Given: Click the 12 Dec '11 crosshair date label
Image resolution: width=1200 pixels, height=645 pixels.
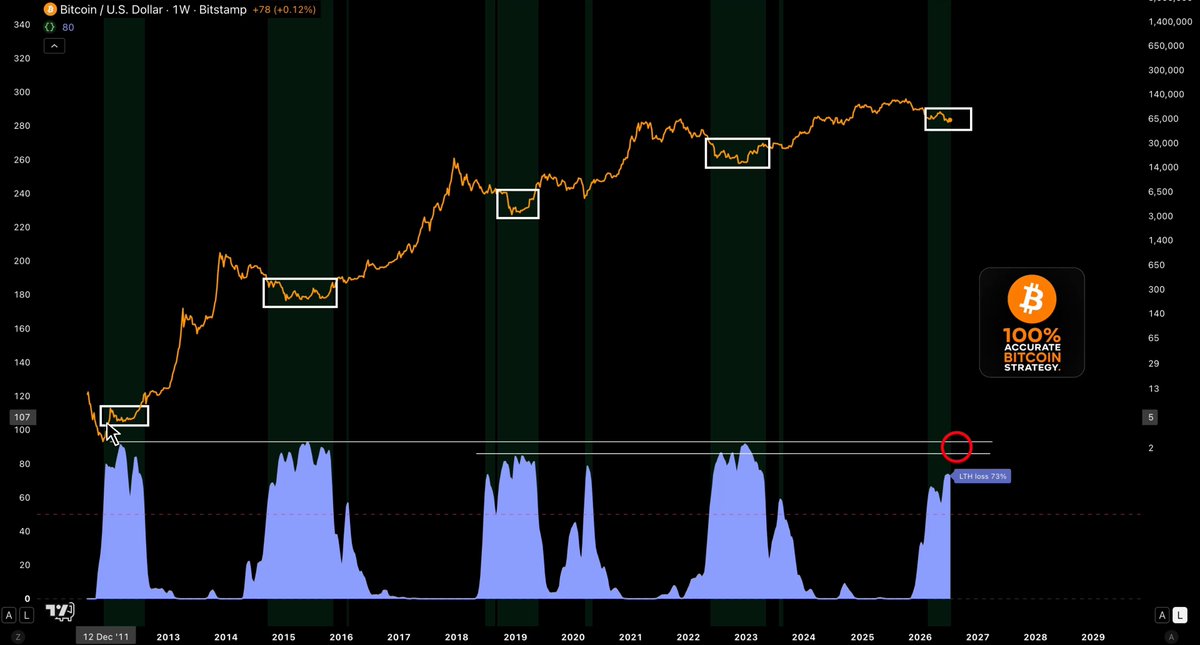Looking at the screenshot, I should (107, 636).
